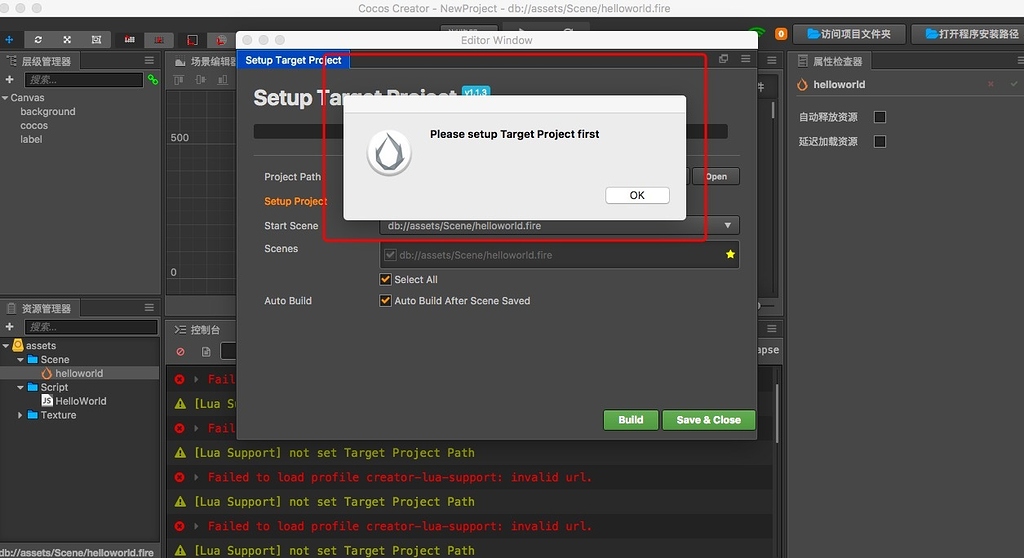Switch to the Setup Target Project tab

(293, 60)
